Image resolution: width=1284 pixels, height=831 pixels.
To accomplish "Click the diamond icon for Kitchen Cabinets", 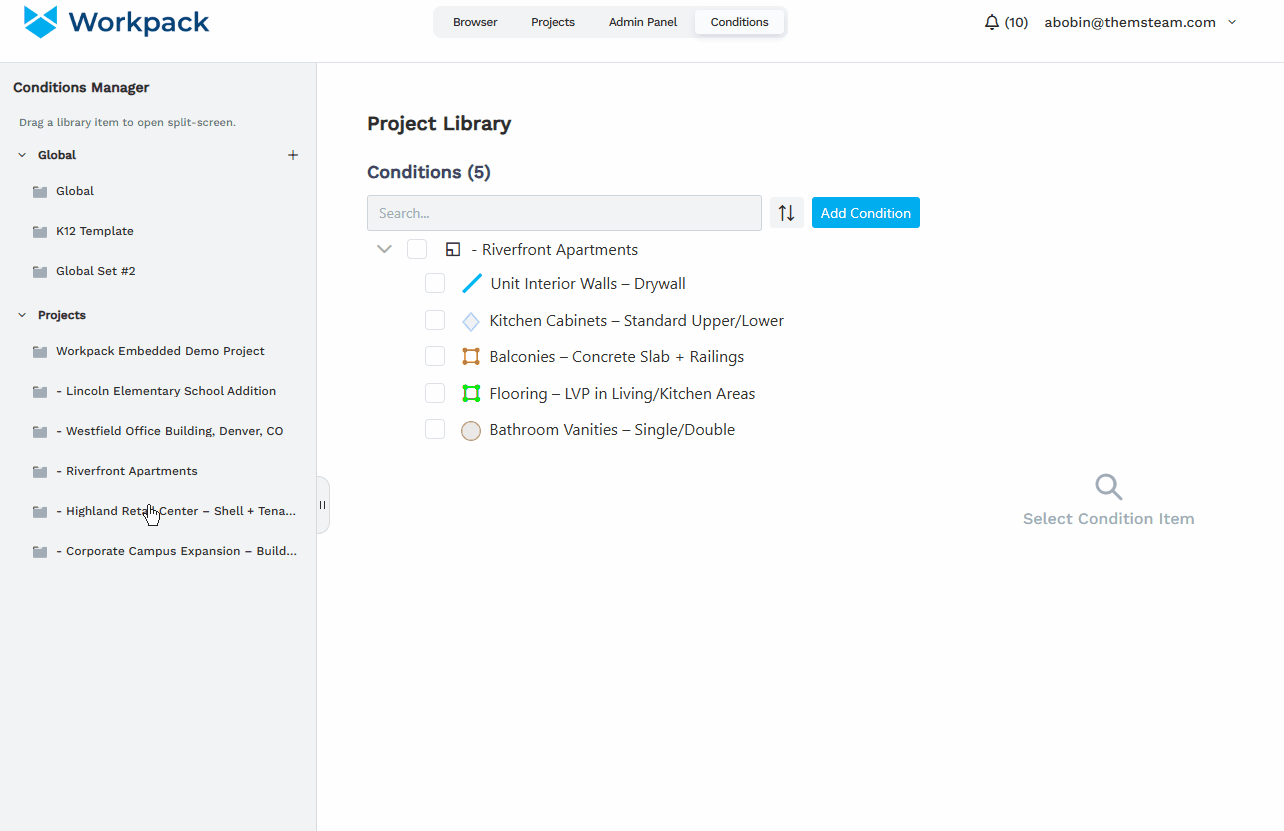I will [x=471, y=321].
